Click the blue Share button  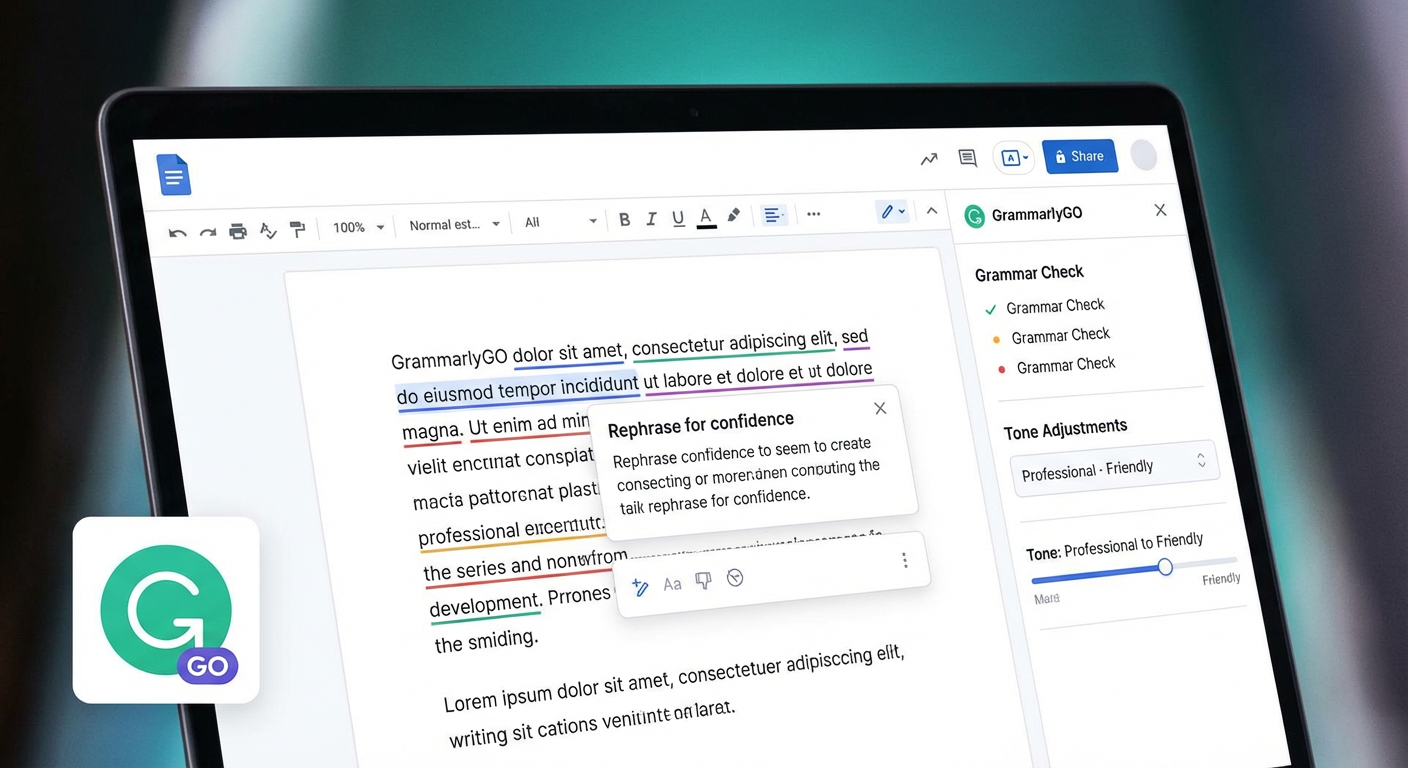coord(1079,157)
